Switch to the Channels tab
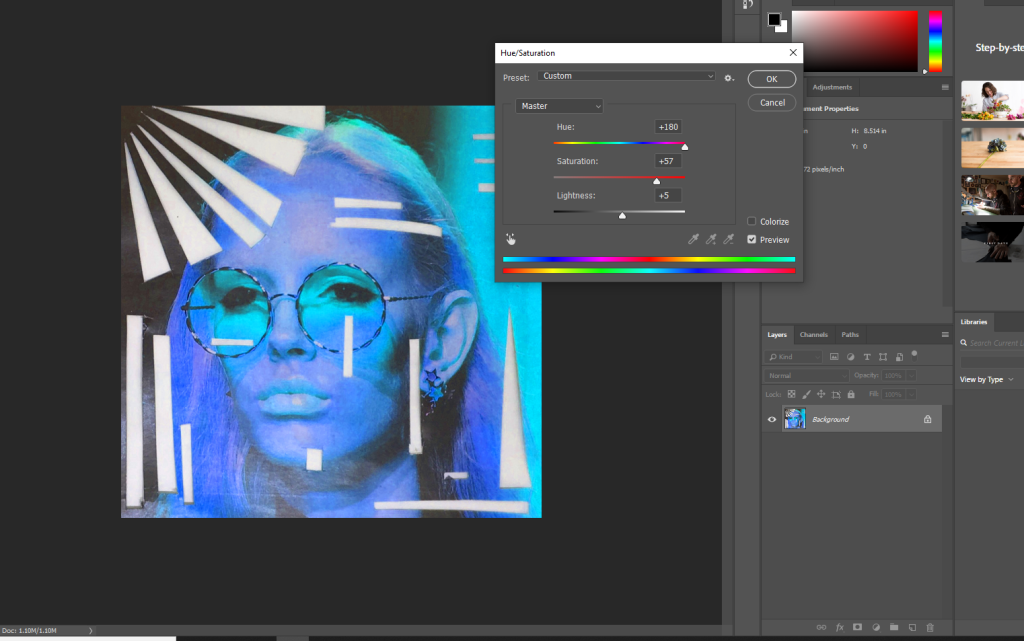This screenshot has width=1024, height=641. (813, 335)
